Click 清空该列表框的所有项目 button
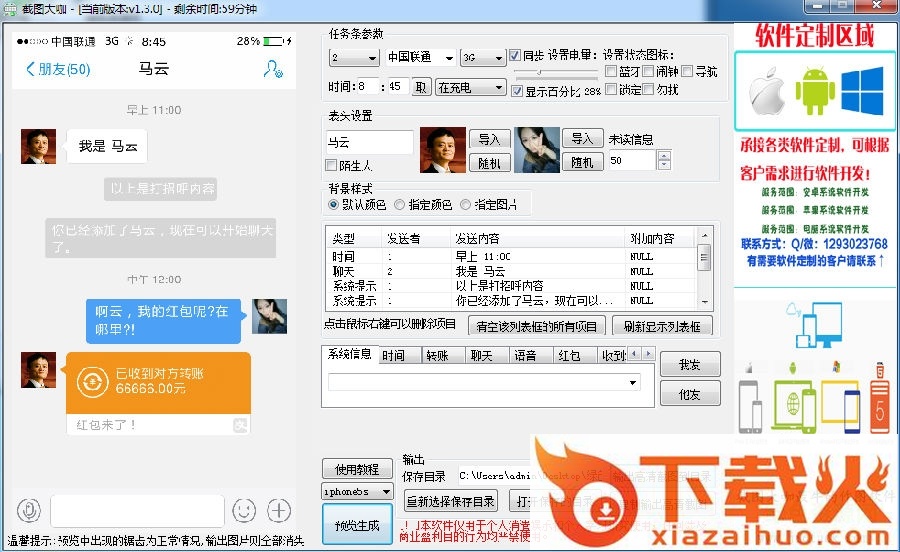Screen dimensions: 900x552 [x=537, y=326]
